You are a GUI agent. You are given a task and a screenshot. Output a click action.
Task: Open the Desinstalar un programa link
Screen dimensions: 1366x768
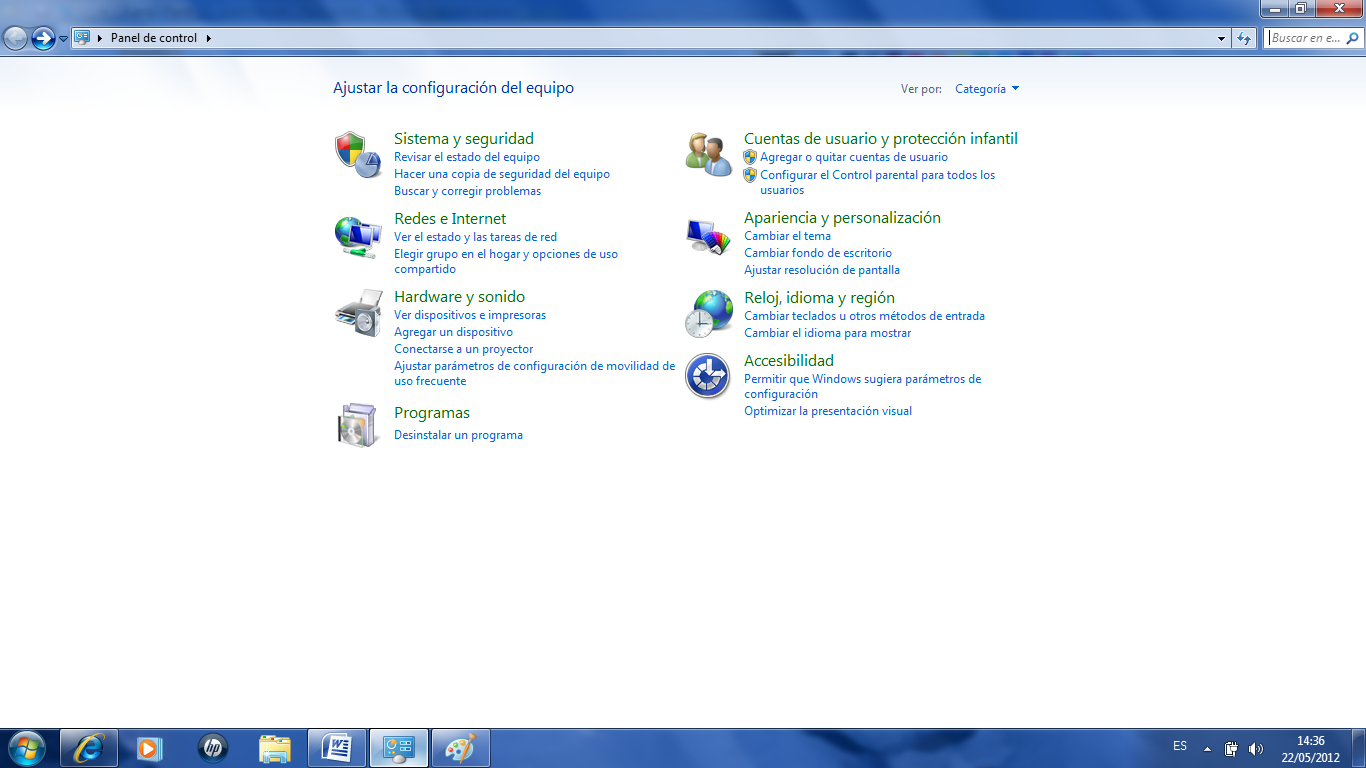(x=458, y=435)
